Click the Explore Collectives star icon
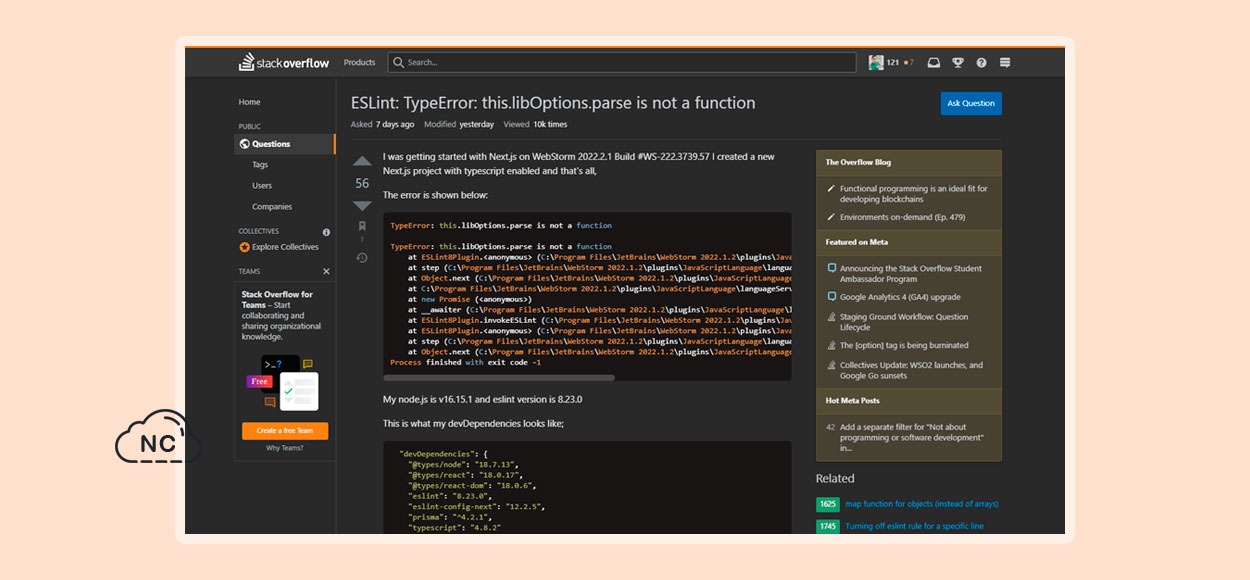Viewport: 1250px width, 580px height. pyautogui.click(x=244, y=247)
